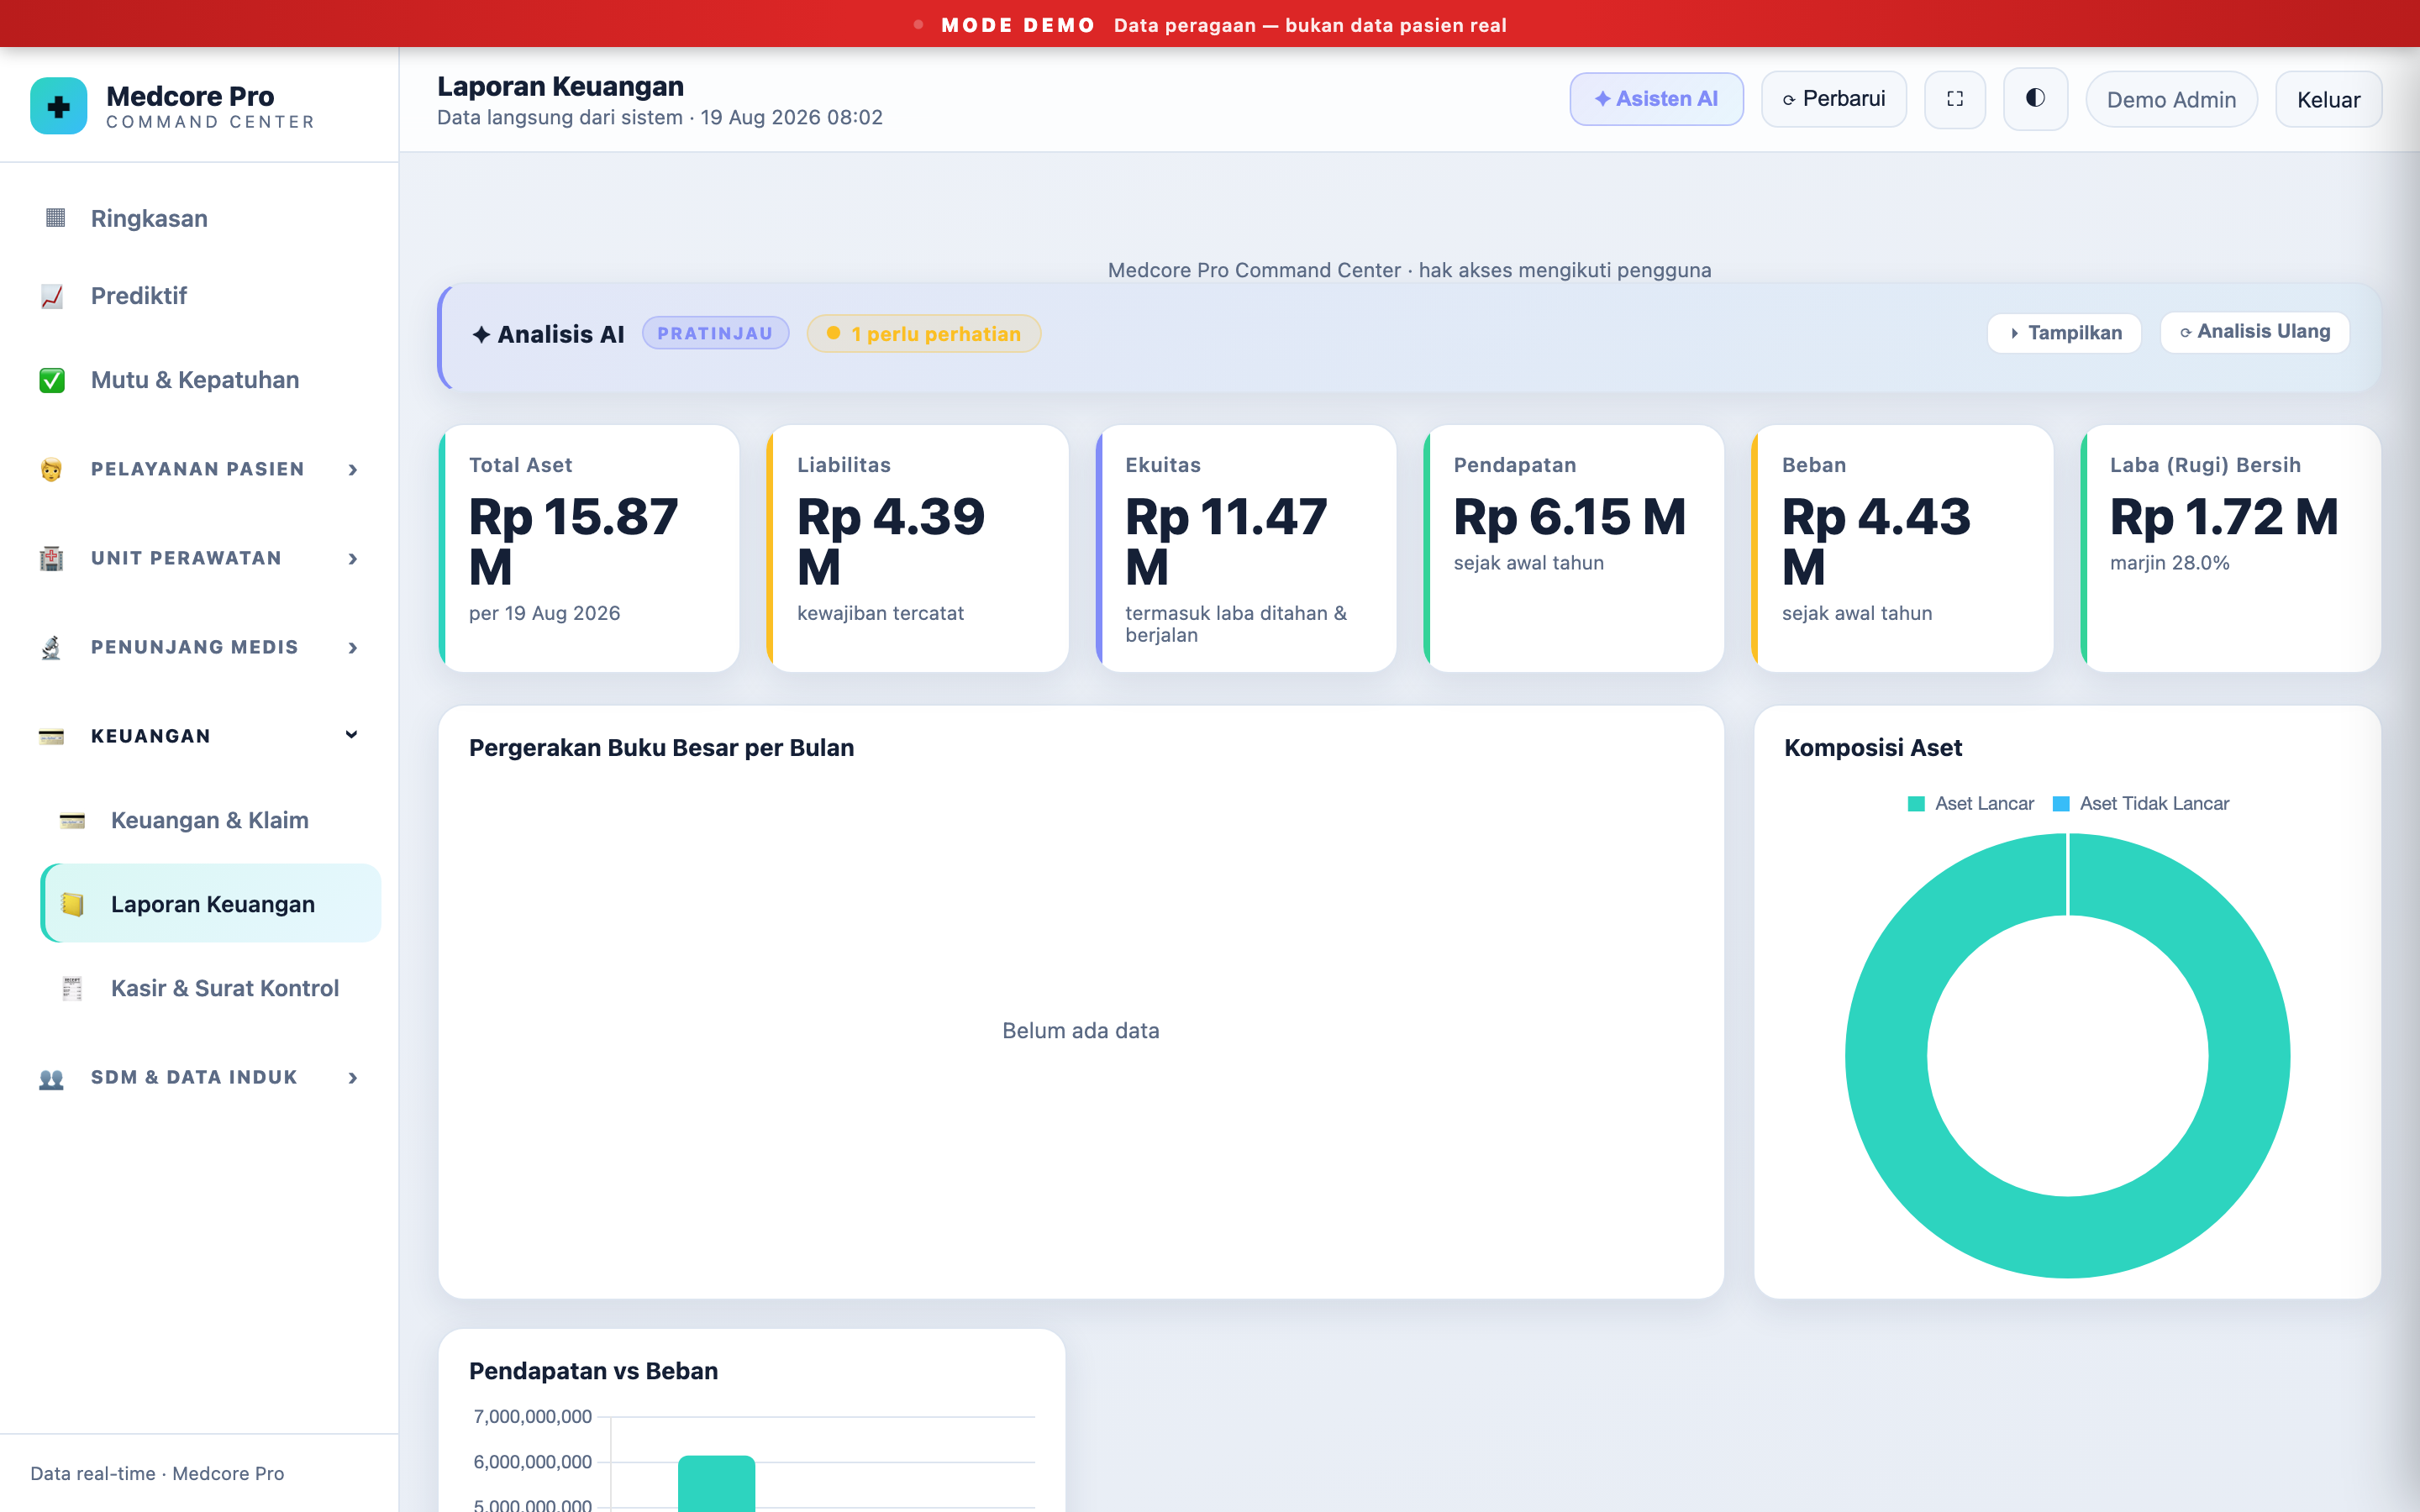This screenshot has width=2420, height=1512.
Task: Click the Kasir & Surat Kontrol receipt icon
Action: click(72, 988)
